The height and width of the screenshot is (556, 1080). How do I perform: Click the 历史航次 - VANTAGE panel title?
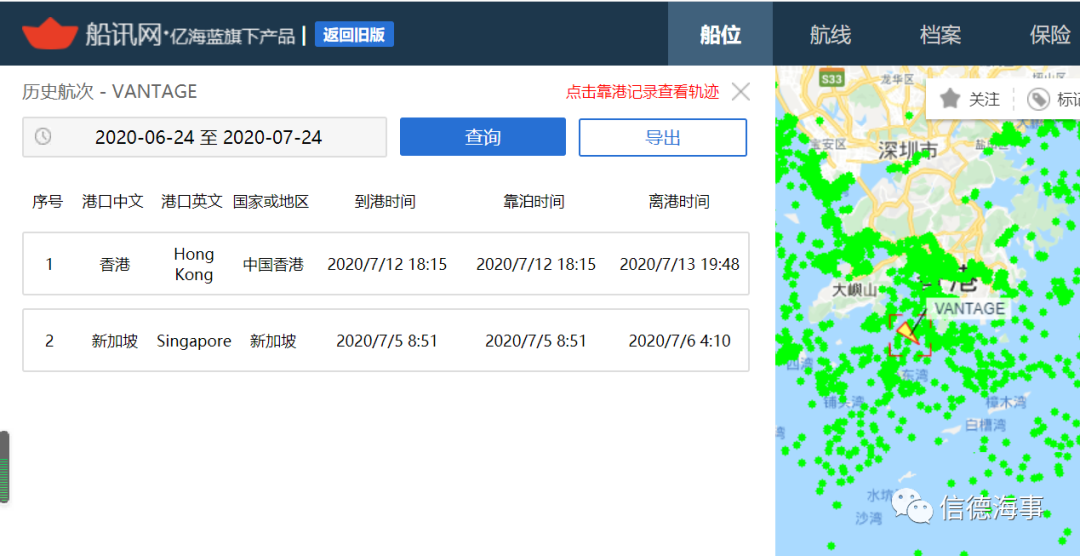(x=110, y=92)
